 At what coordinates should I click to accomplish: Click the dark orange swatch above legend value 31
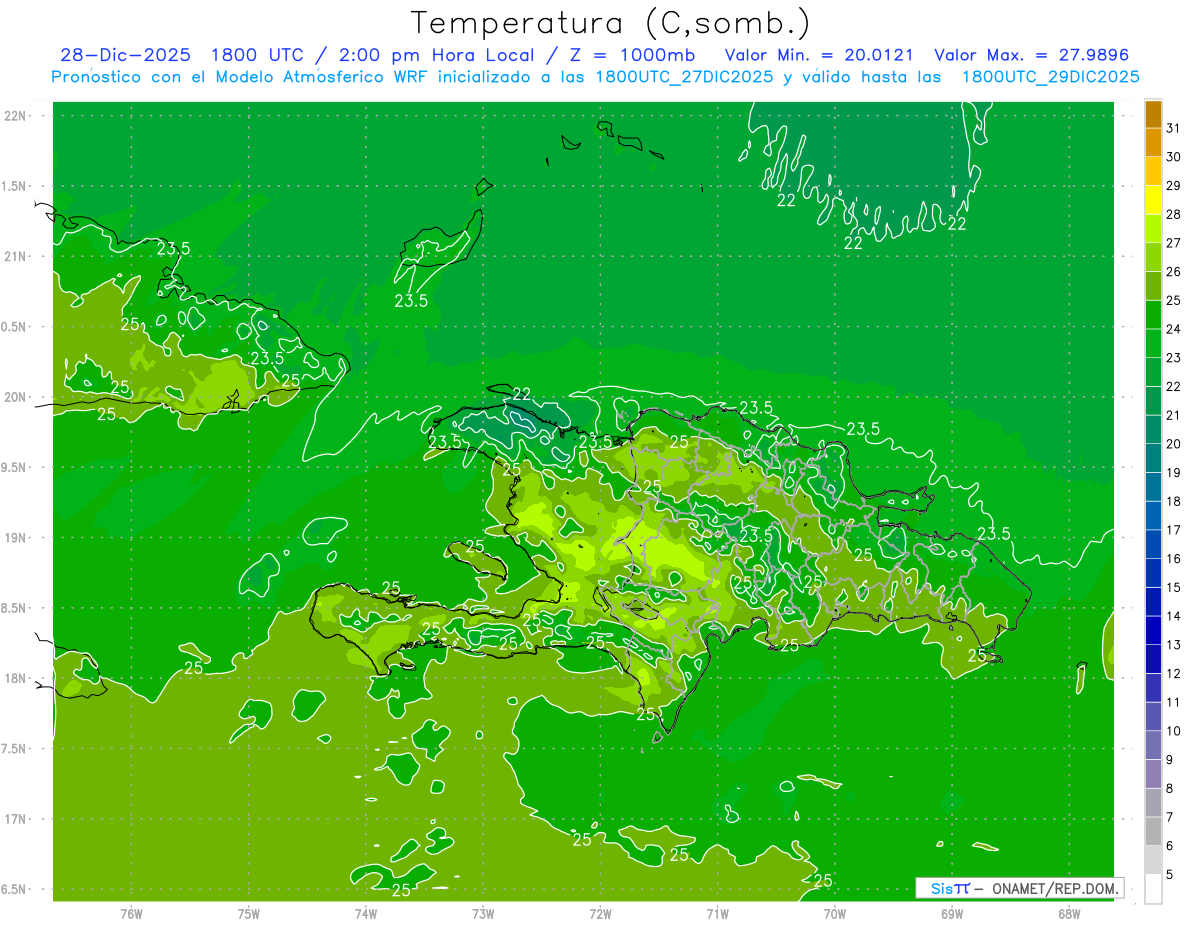point(1153,114)
